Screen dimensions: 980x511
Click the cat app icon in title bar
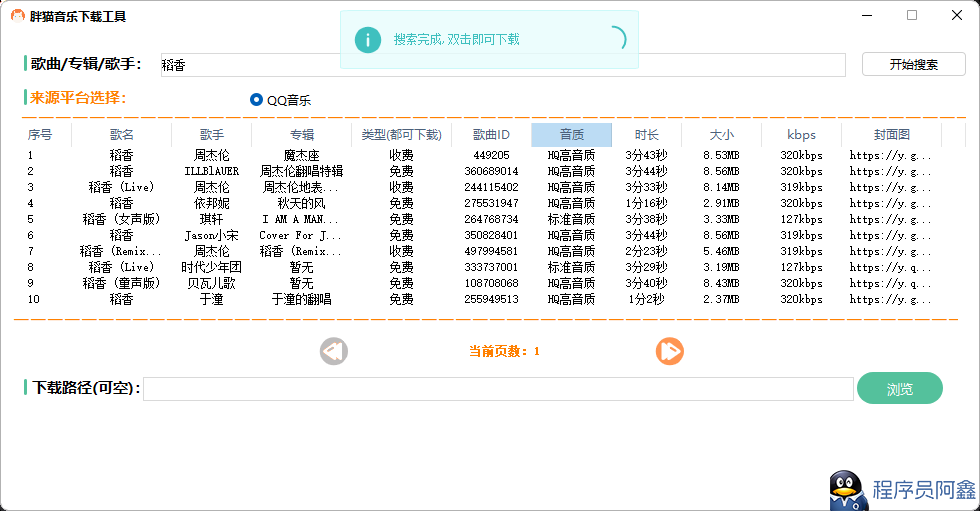click(x=18, y=16)
